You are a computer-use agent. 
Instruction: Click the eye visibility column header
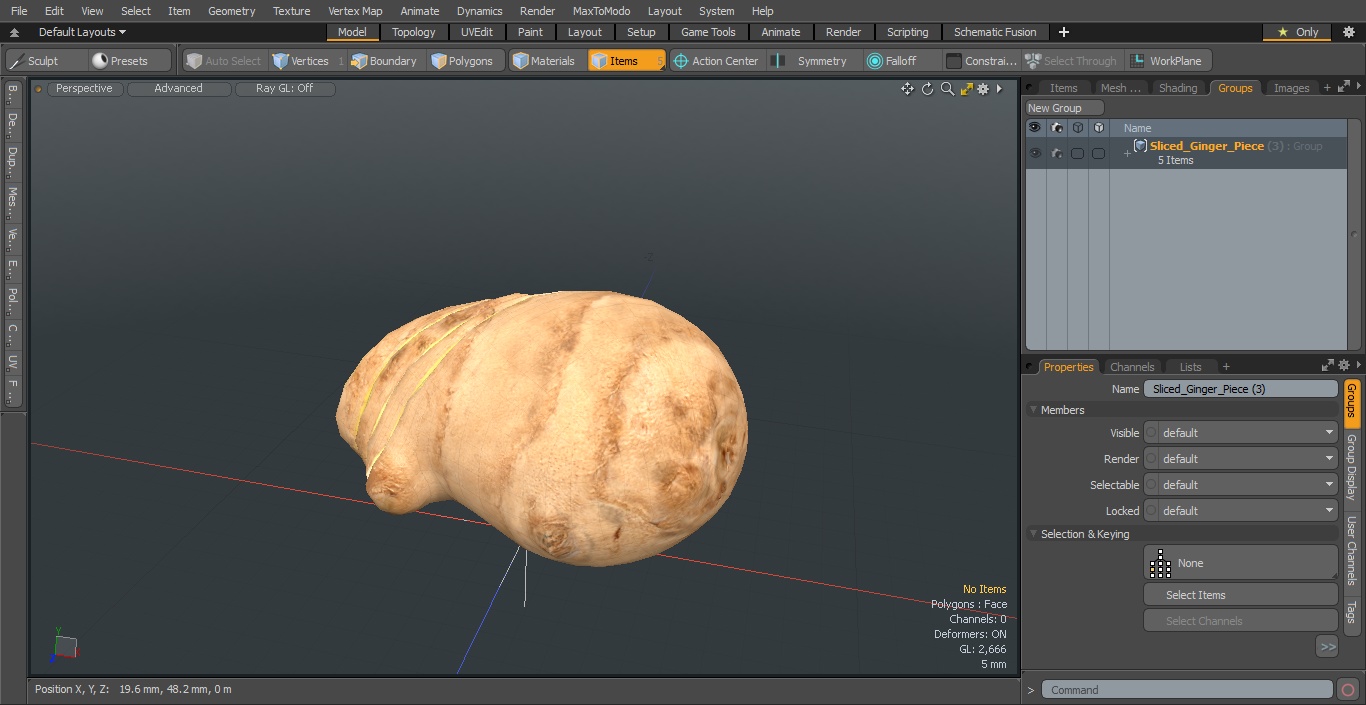(1035, 128)
